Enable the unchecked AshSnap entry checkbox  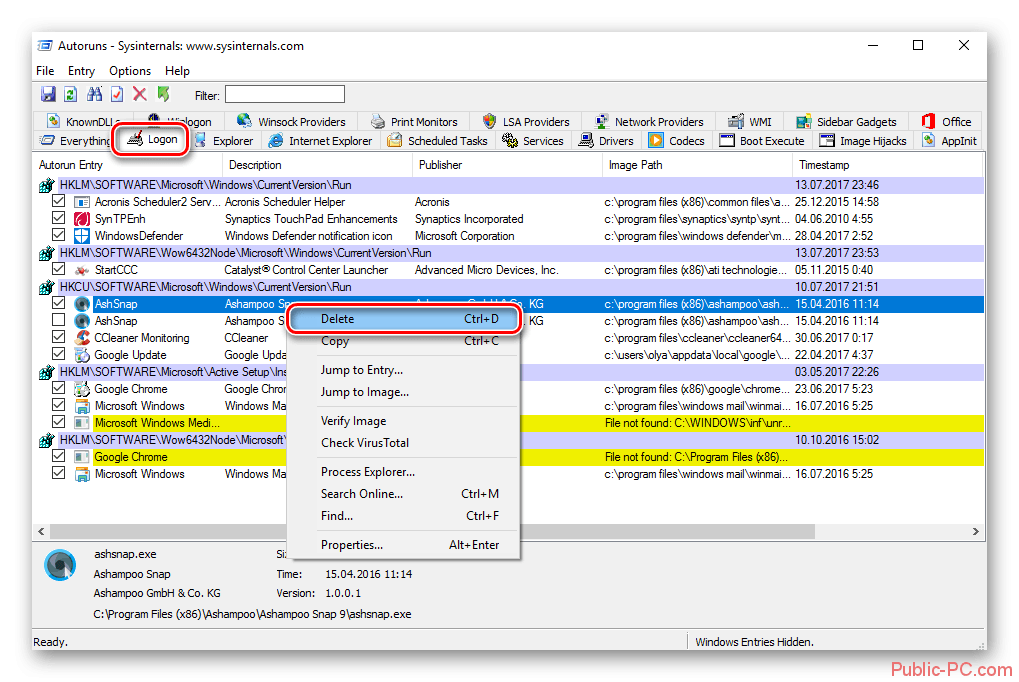coord(59,321)
